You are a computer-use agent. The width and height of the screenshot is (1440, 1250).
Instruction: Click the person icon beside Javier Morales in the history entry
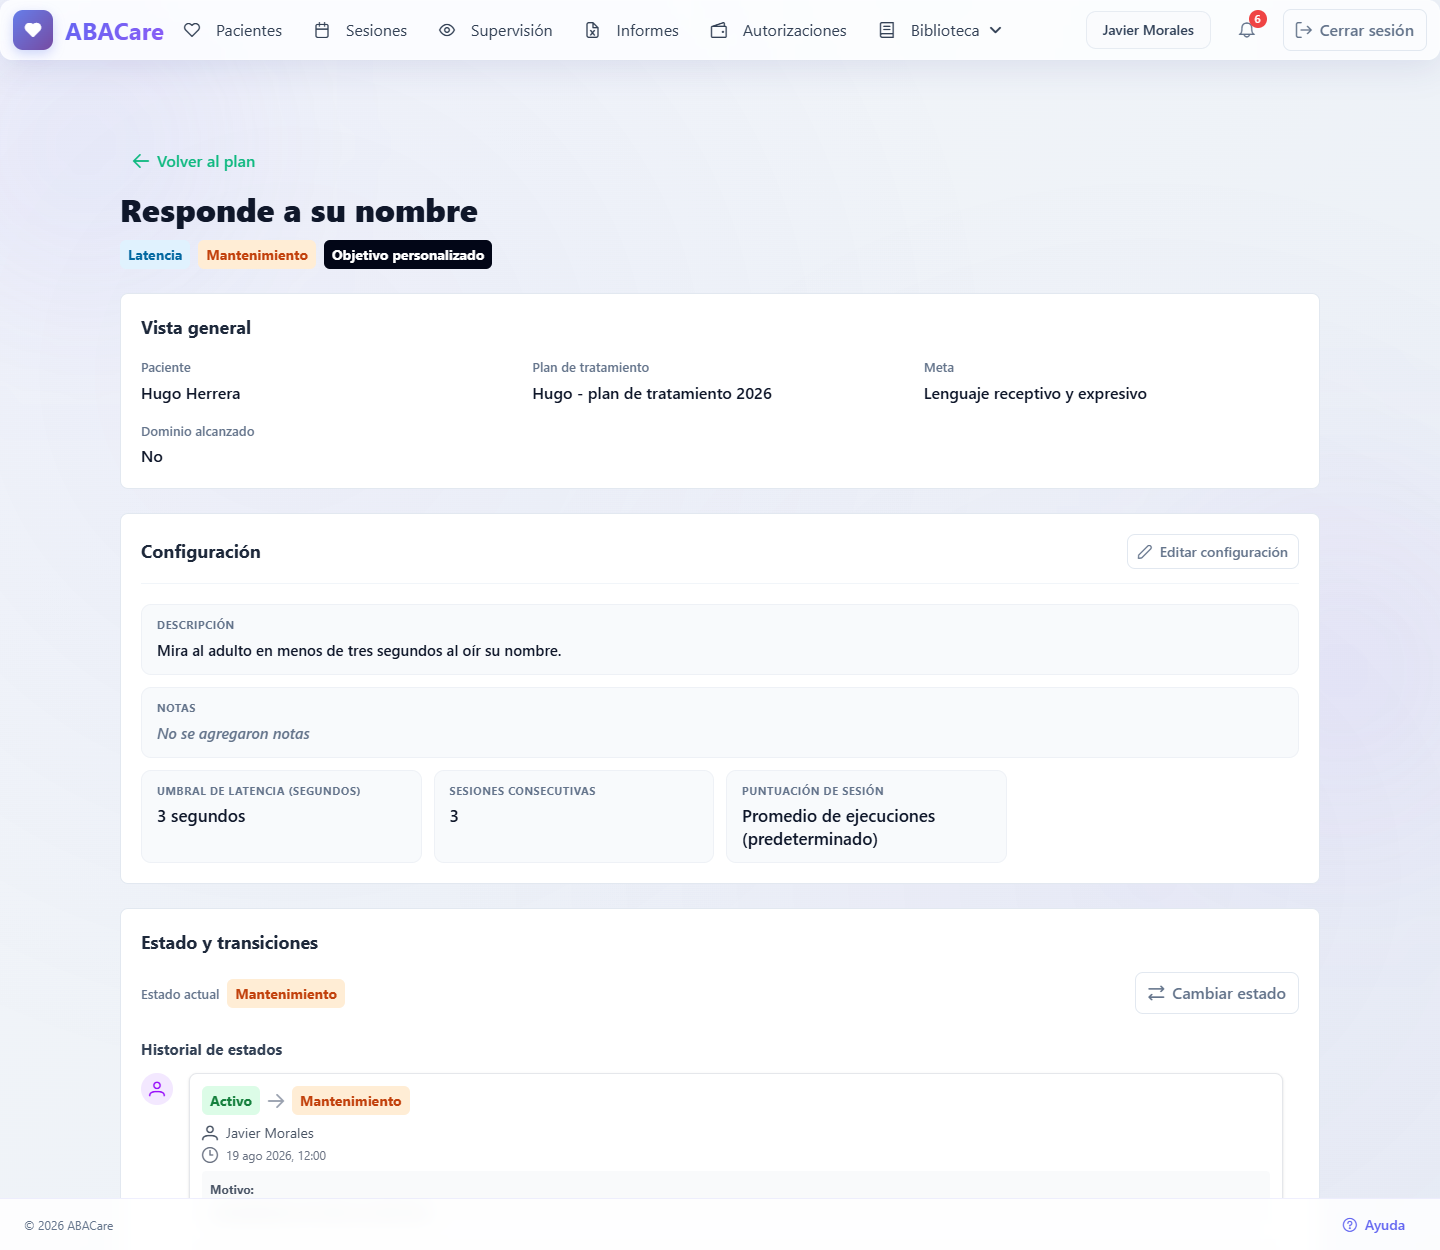[x=210, y=1133]
